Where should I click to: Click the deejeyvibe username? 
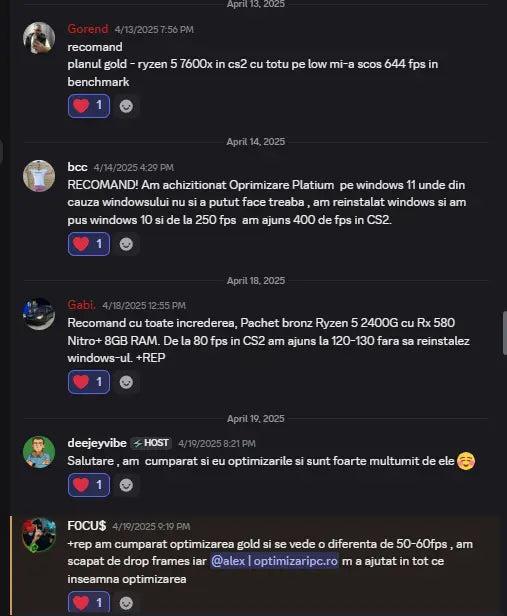pyautogui.click(x=97, y=443)
